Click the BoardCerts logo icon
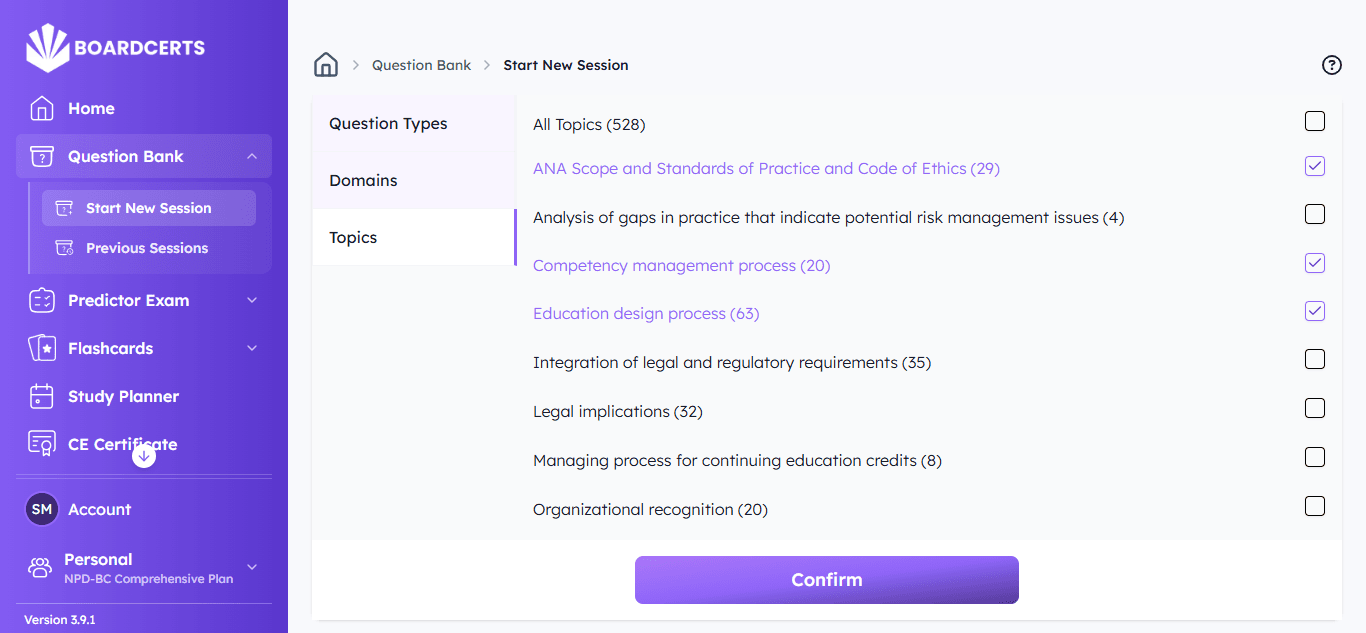This screenshot has width=1366, height=633. tap(47, 48)
